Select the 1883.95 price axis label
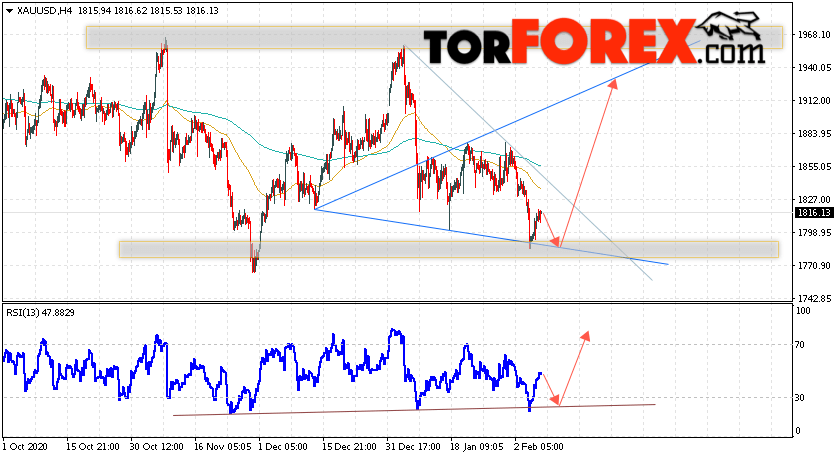 [x=814, y=134]
